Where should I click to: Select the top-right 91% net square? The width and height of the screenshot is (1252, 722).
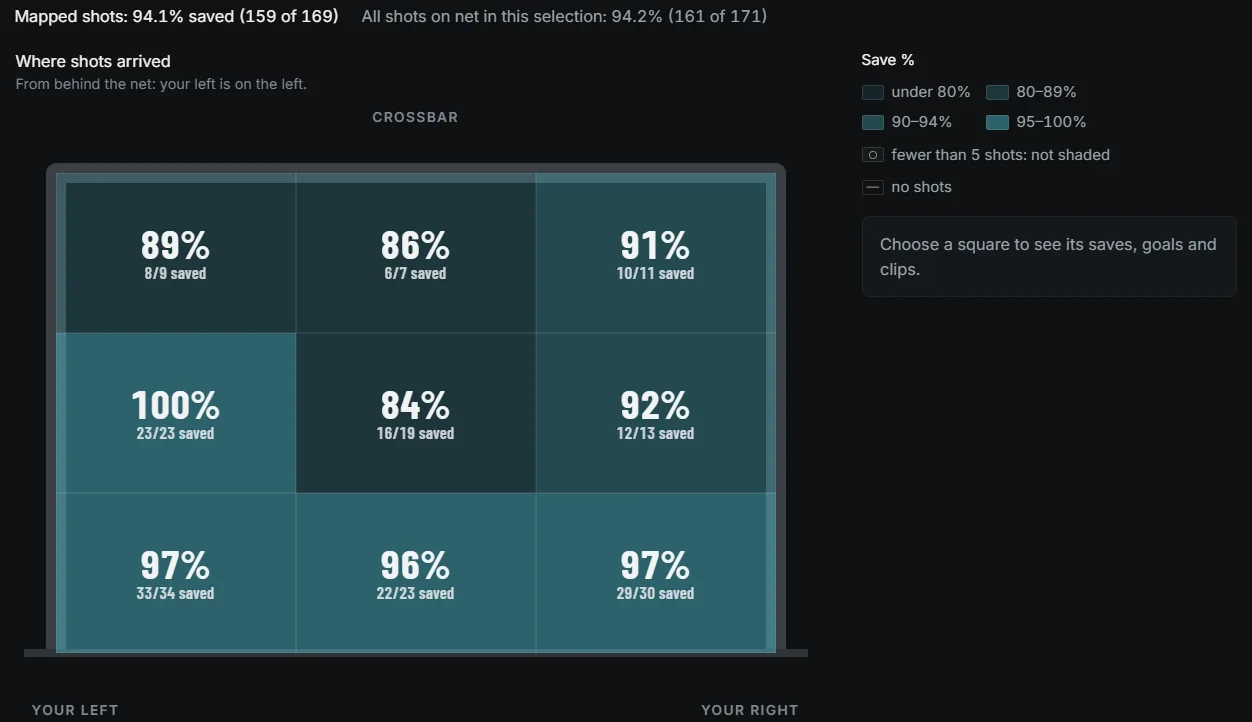[656, 253]
